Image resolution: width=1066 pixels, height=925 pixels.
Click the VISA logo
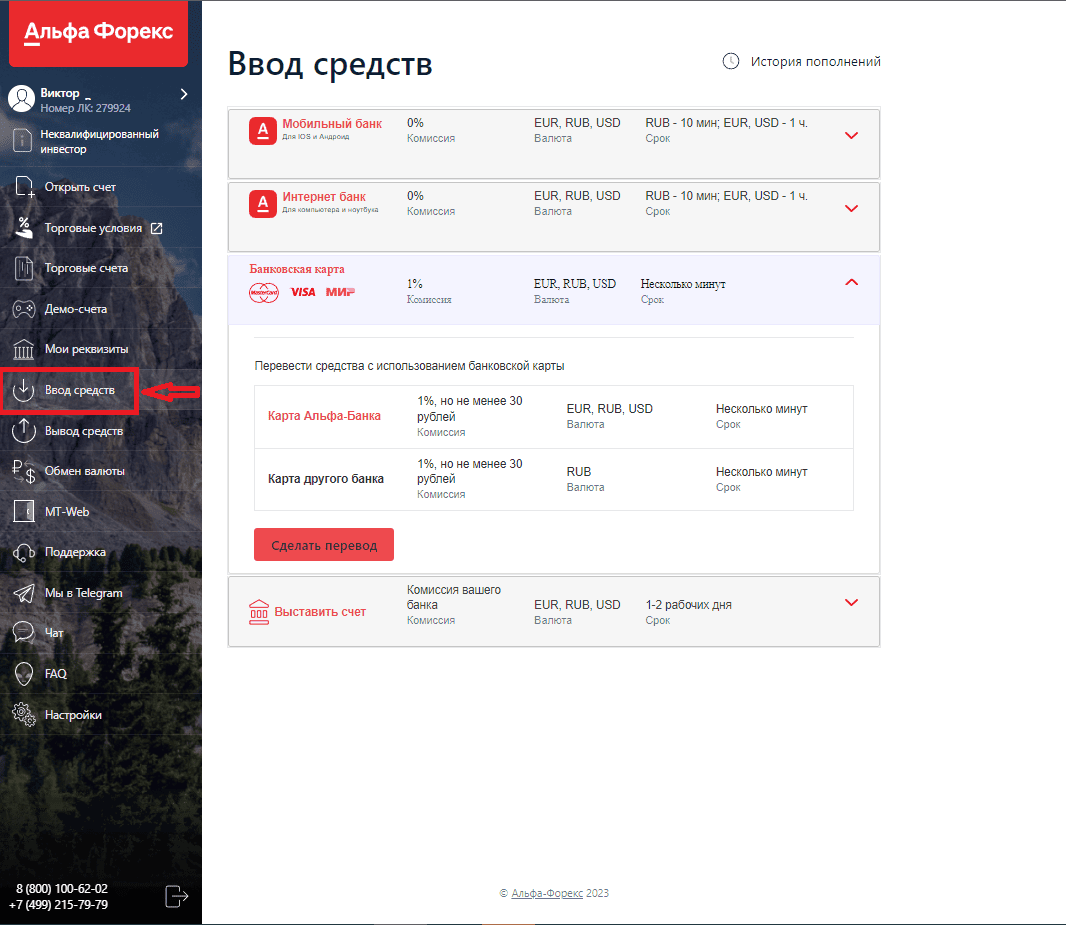coord(303,292)
